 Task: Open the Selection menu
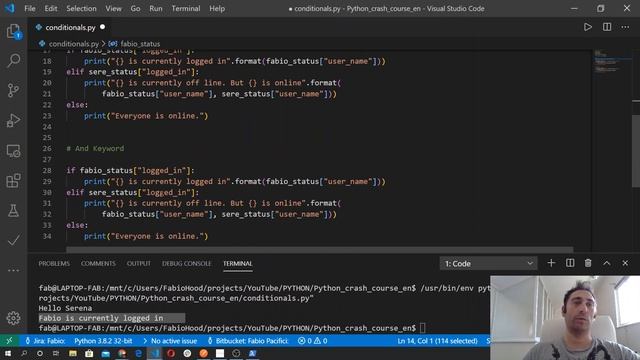click(81, 9)
